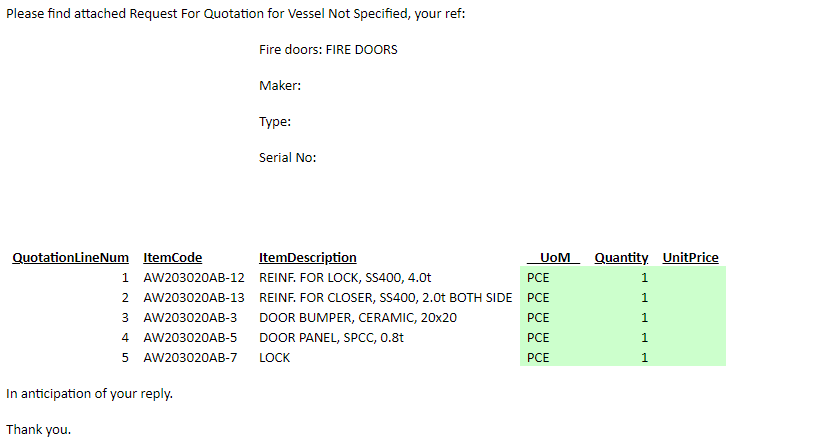The width and height of the screenshot is (836, 445).
Task: Click the UnitPrice cell for DOOR BUMPER row
Action: pos(690,317)
